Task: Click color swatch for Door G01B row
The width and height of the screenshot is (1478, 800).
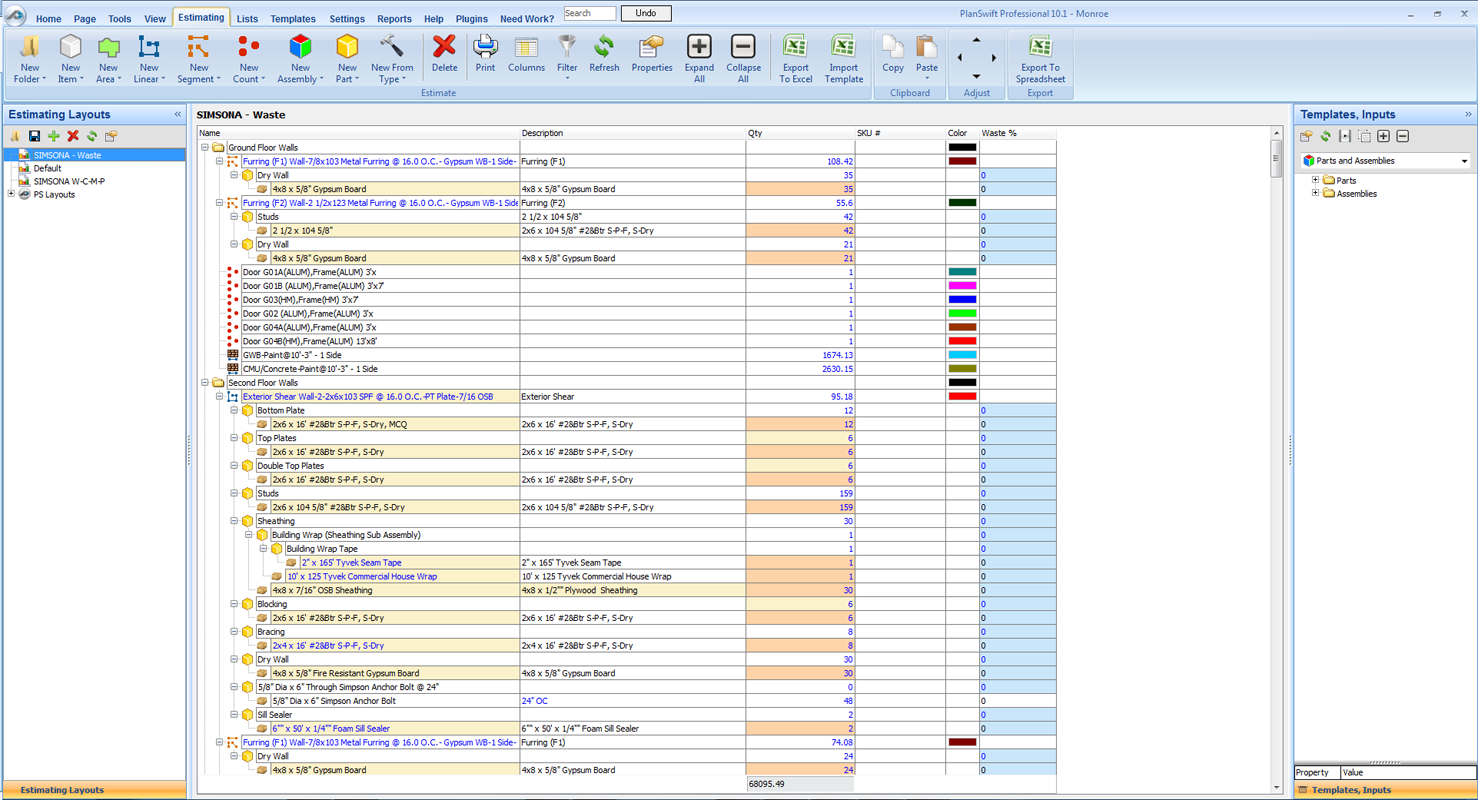Action: click(962, 286)
